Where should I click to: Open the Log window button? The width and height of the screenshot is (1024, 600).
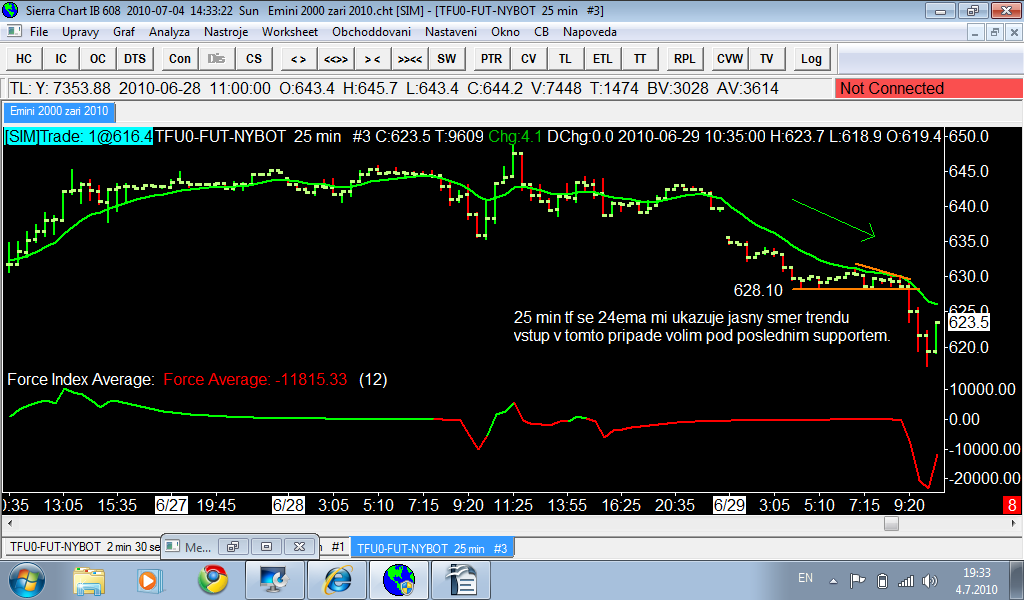[811, 59]
